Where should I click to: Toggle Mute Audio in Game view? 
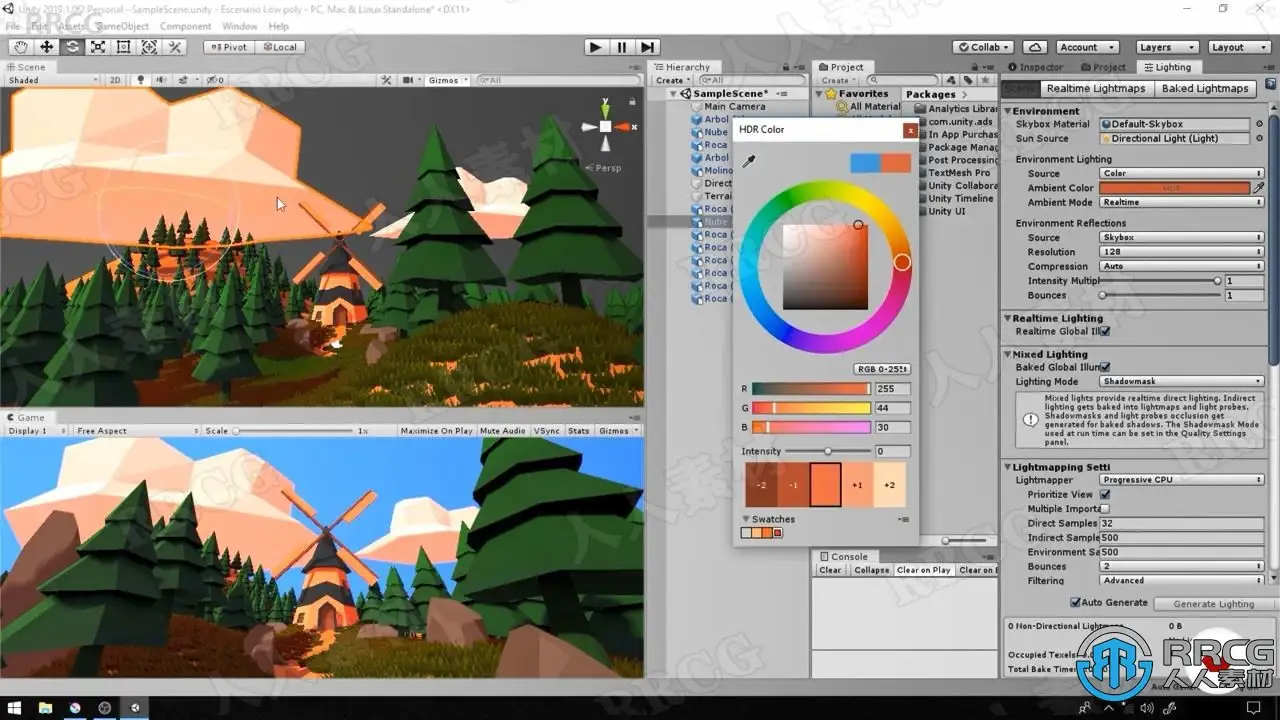[502, 431]
